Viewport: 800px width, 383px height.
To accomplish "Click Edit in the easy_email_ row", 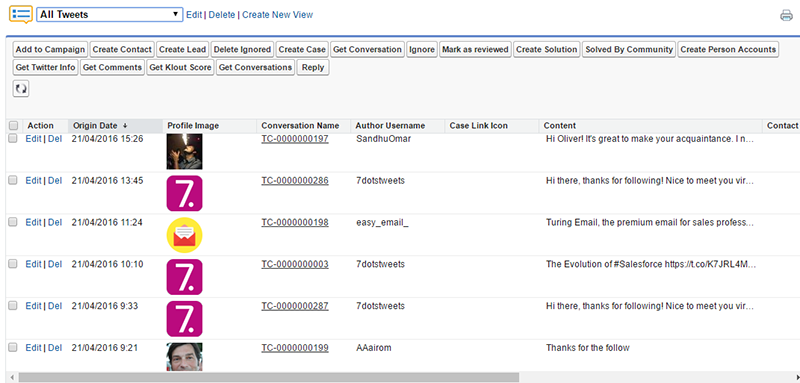I will click(x=33, y=222).
